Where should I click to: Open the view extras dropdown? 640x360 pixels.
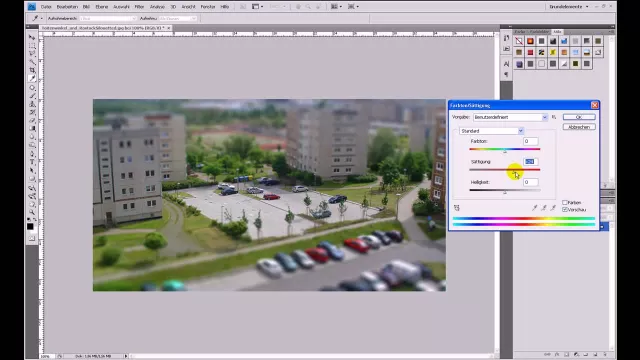click(257, 7)
